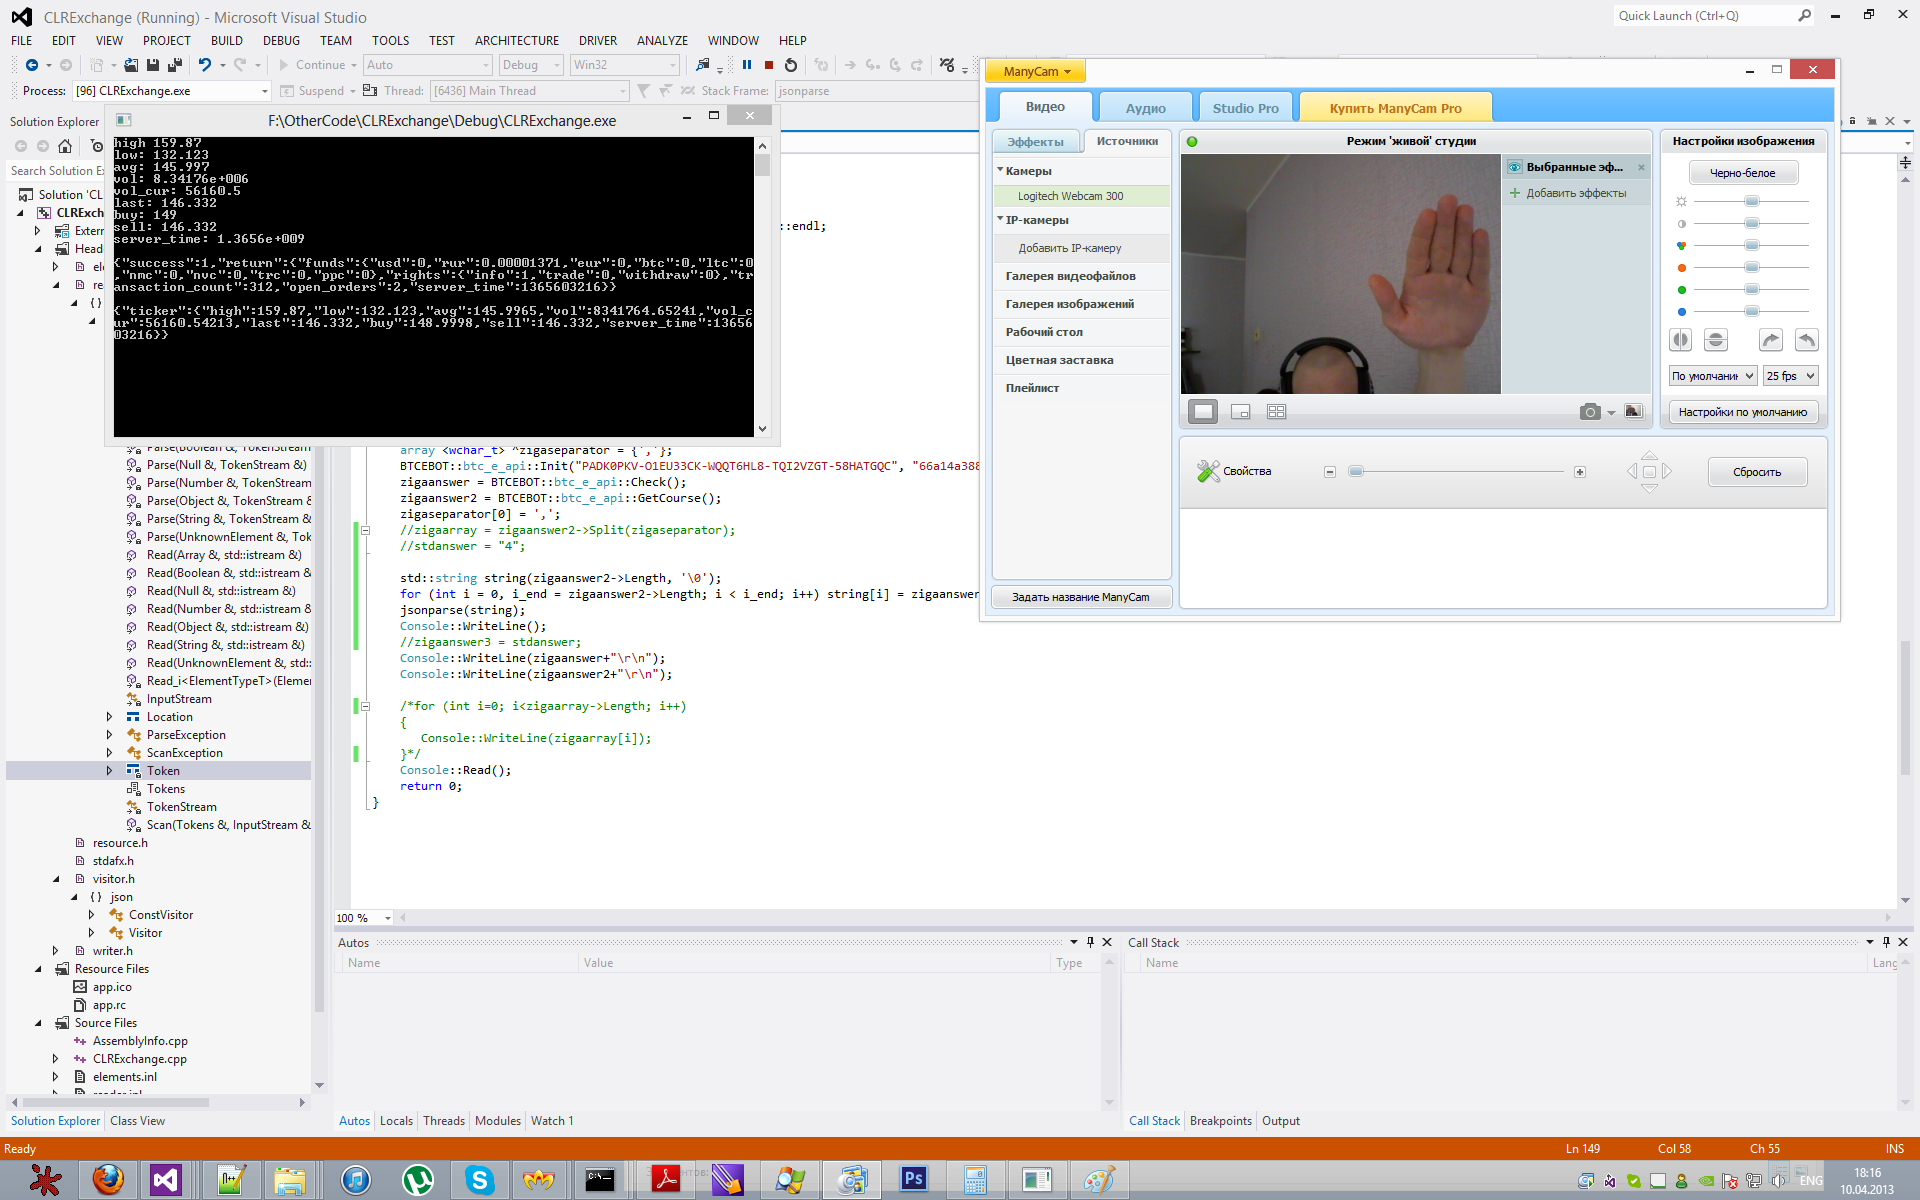Expand the Location tree node

[109, 717]
